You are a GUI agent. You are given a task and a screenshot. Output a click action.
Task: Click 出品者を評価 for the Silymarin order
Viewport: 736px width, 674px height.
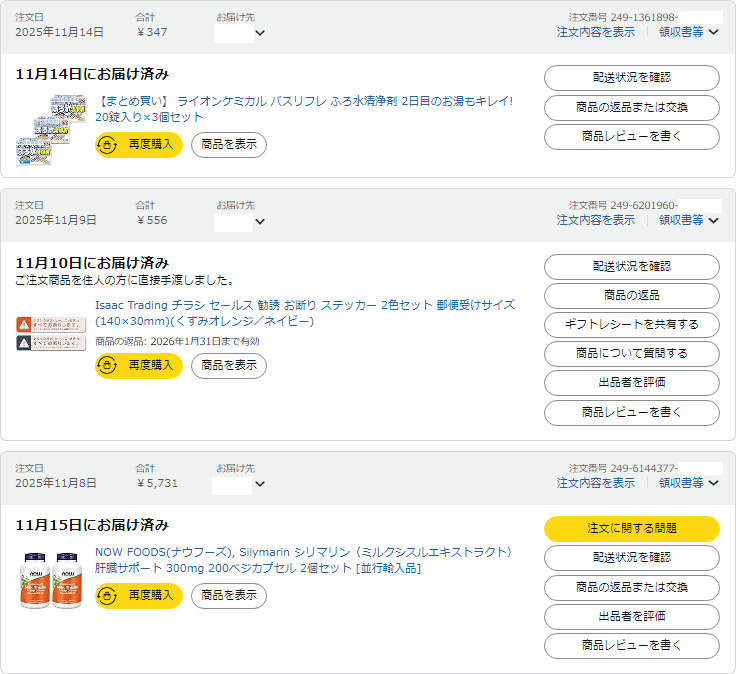[631, 617]
